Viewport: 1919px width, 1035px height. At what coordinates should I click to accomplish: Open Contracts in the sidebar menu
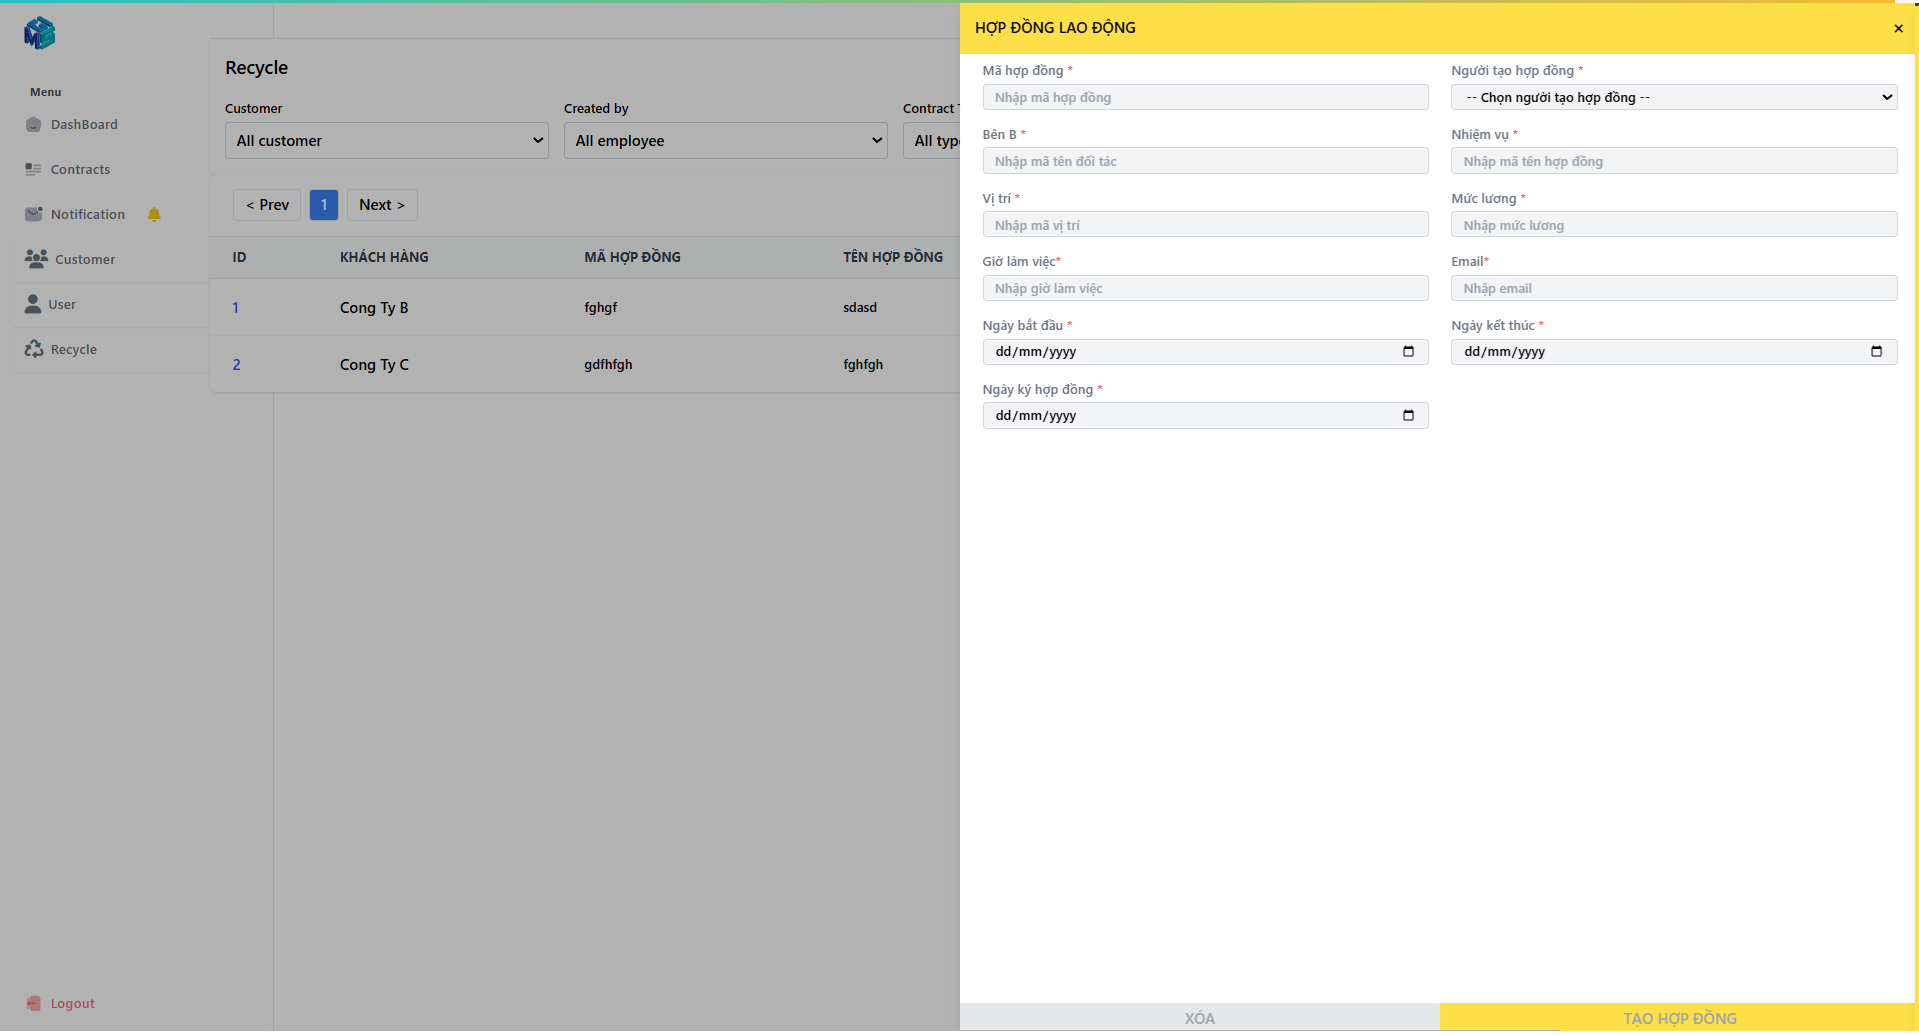pos(80,170)
